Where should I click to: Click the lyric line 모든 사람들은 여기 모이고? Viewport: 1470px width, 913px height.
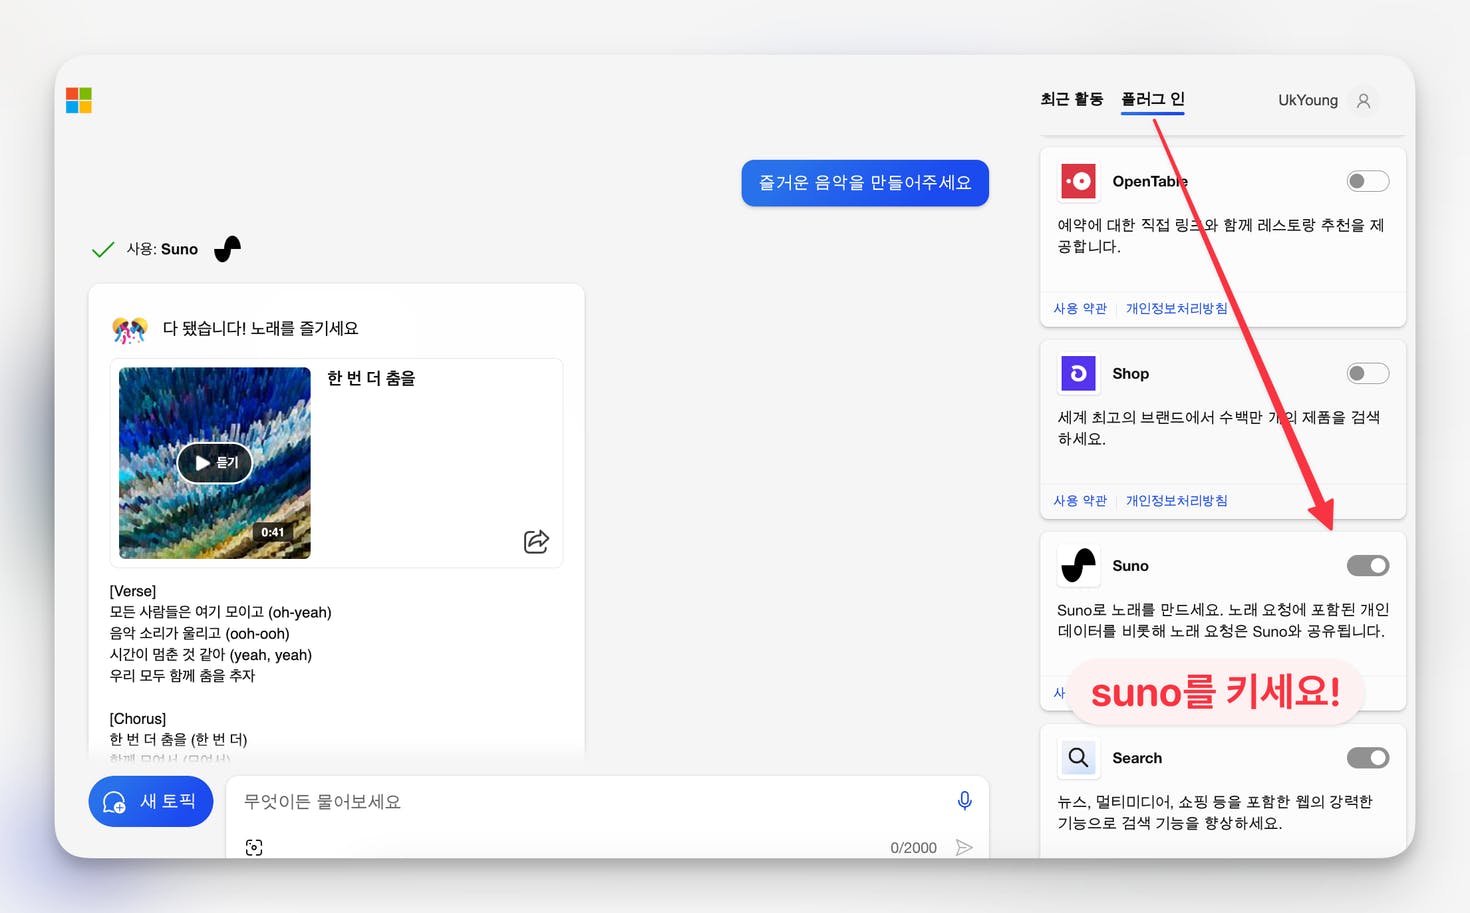tap(220, 612)
